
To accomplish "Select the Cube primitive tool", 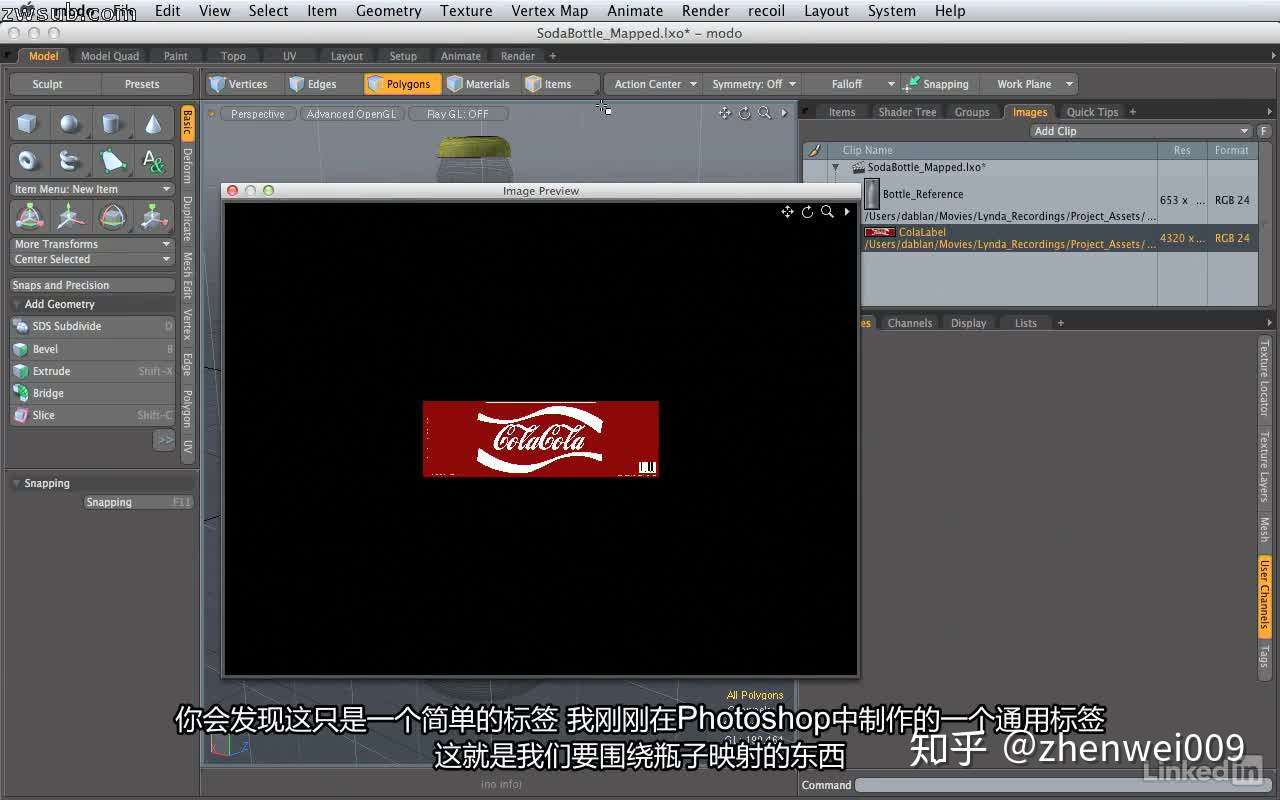I will click(x=28, y=124).
